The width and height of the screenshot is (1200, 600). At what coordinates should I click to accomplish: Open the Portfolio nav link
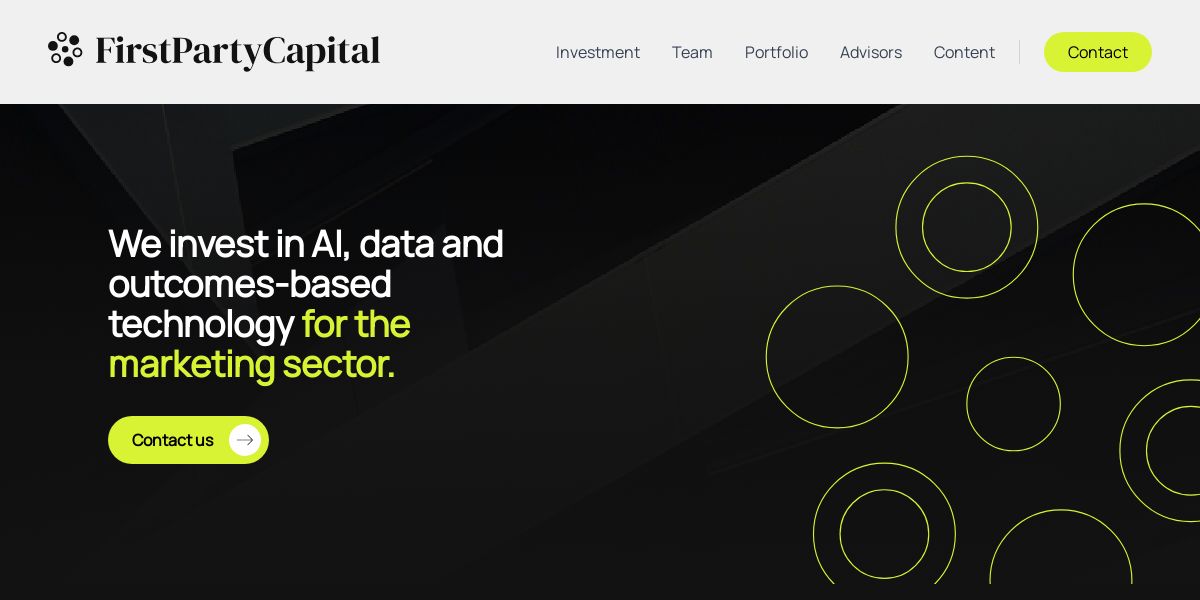776,52
